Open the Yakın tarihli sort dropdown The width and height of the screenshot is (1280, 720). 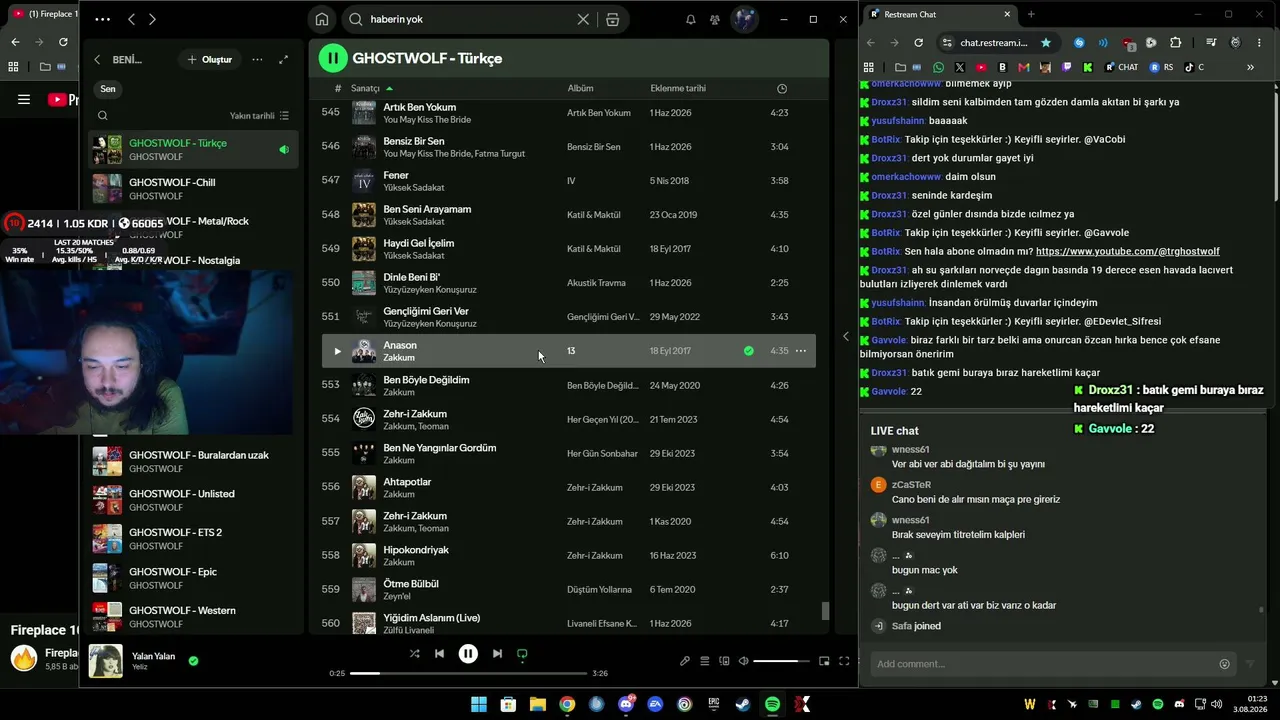[259, 116]
